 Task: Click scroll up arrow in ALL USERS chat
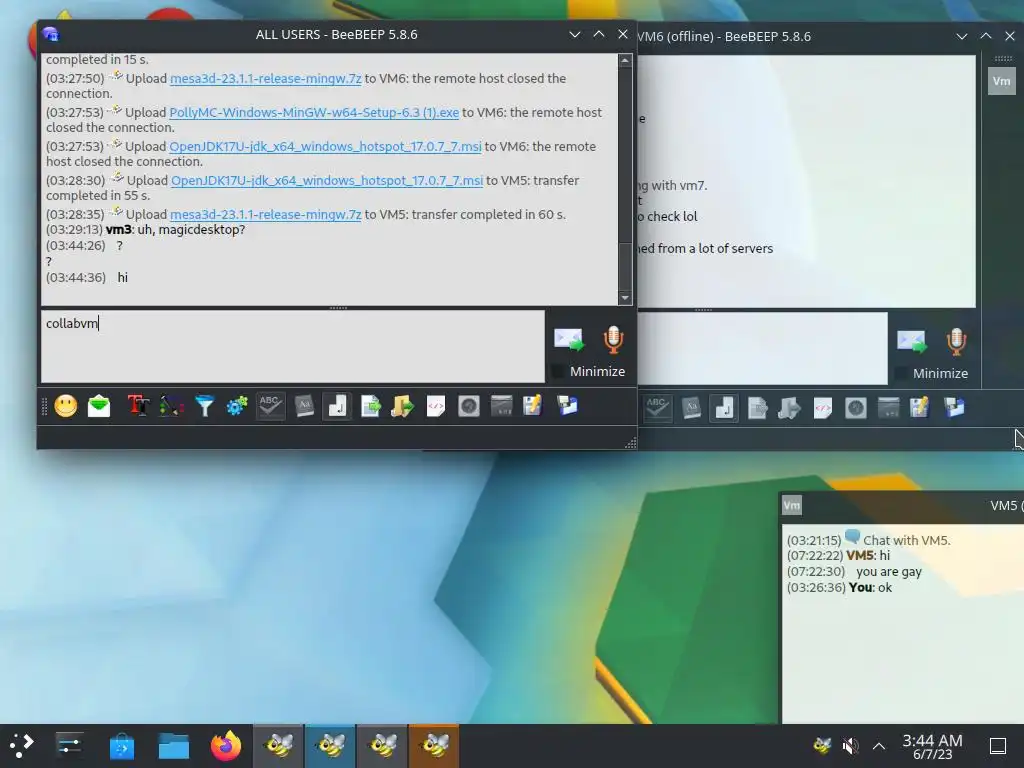[625, 61]
